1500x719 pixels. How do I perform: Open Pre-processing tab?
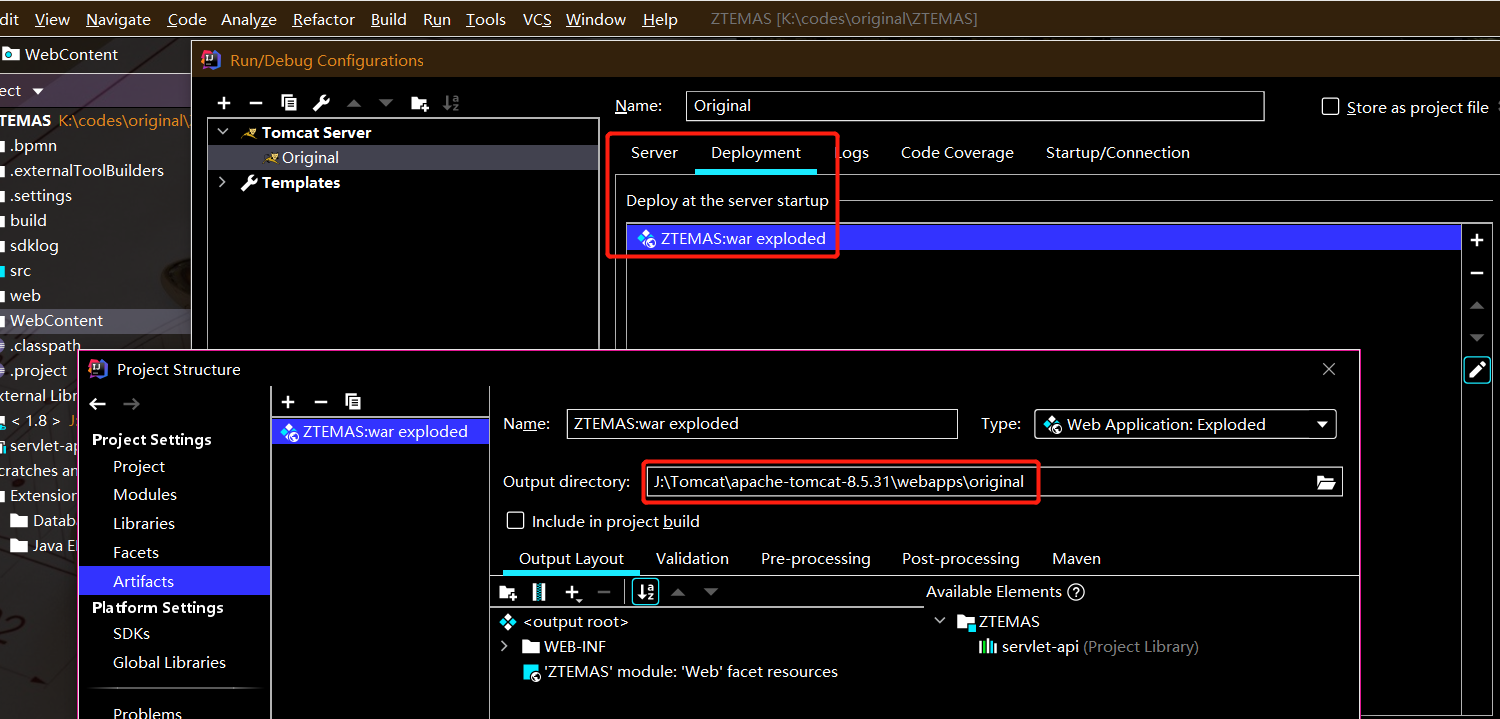816,559
